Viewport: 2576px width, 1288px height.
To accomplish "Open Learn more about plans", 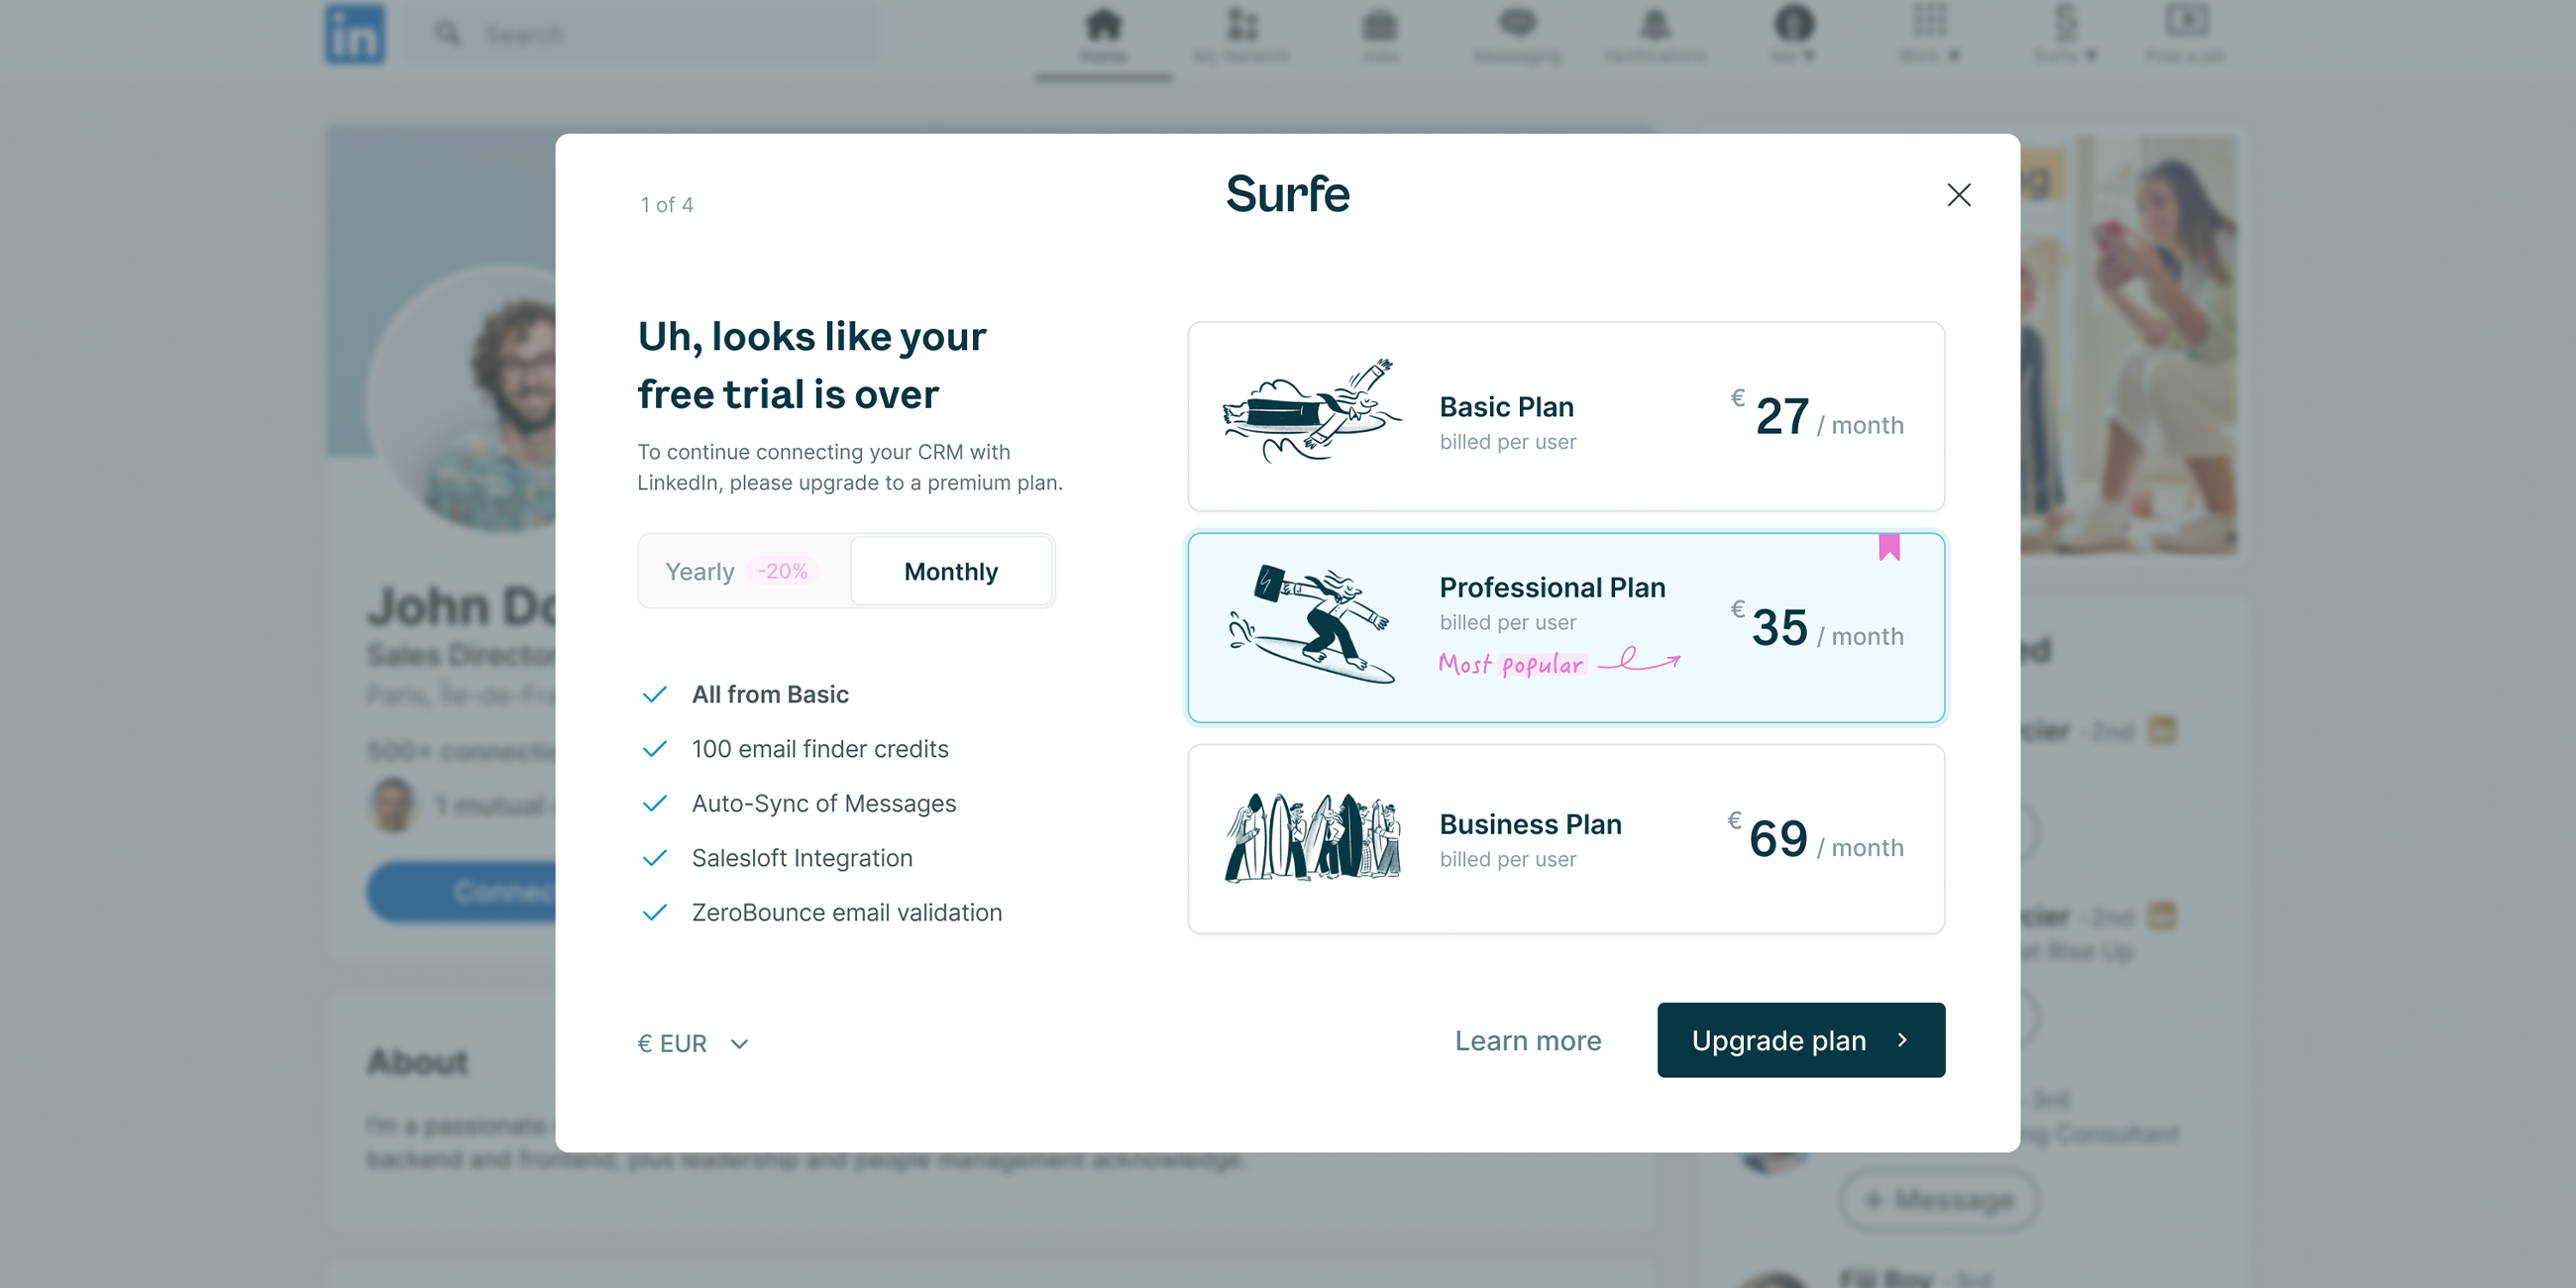I will click(1528, 1040).
